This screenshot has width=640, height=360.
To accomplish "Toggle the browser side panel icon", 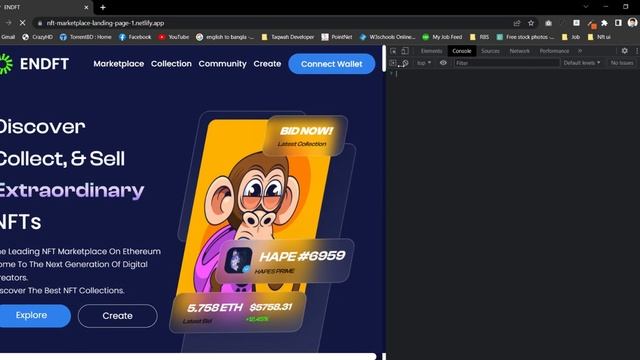I will 618,23.
